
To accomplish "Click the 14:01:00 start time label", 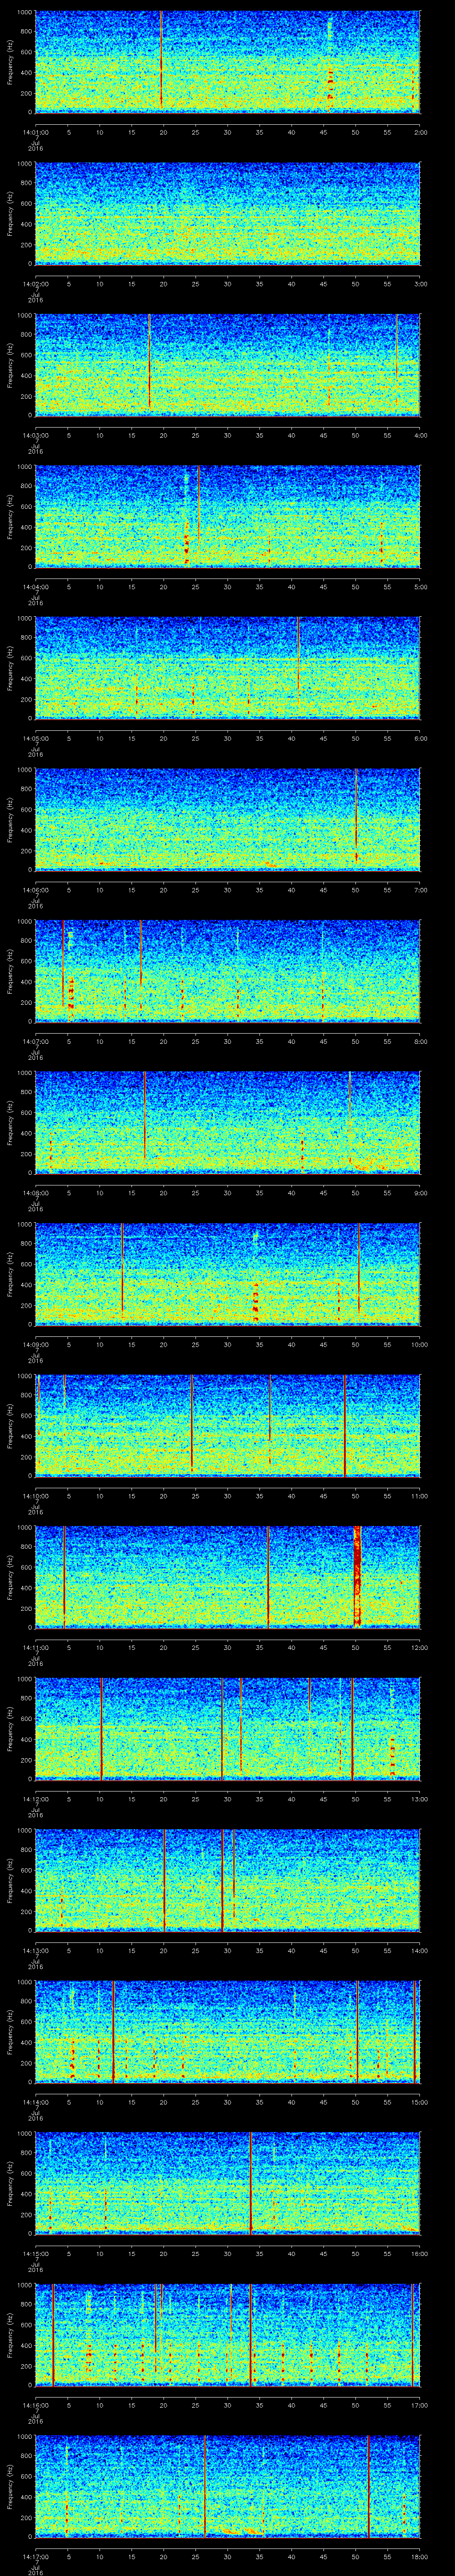I will coord(35,131).
